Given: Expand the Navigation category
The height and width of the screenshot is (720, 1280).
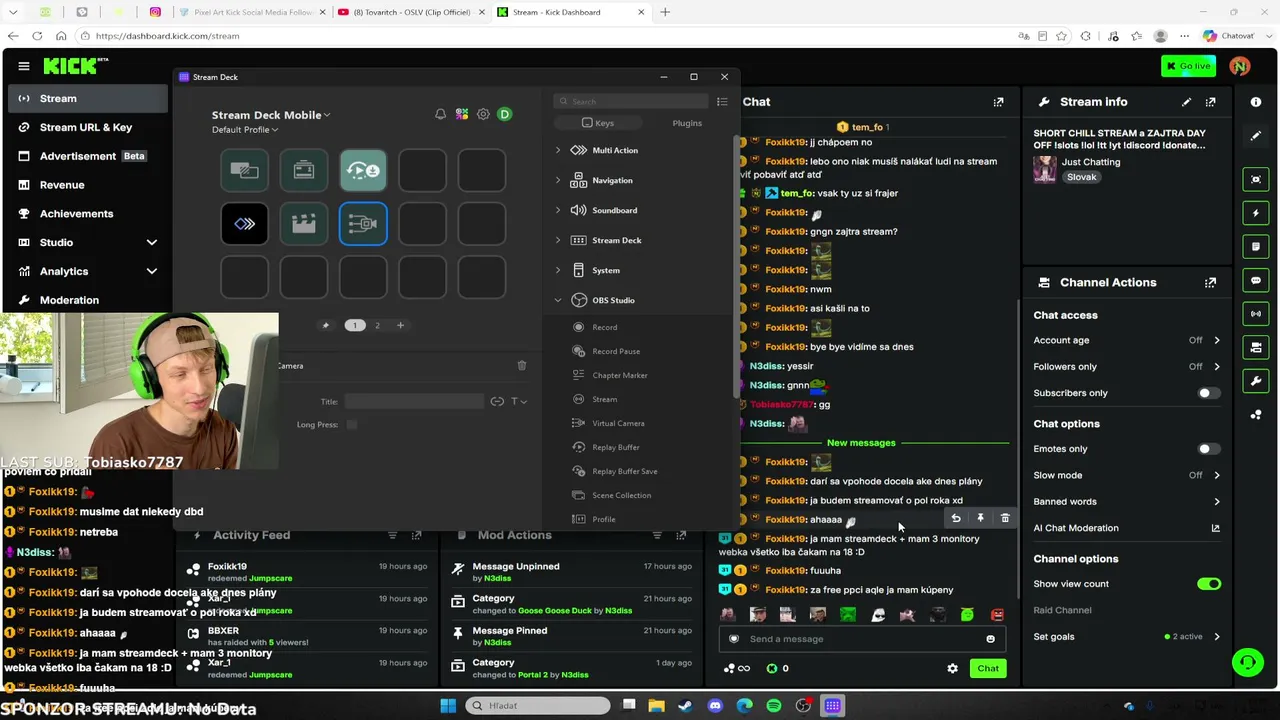Looking at the screenshot, I should tap(558, 180).
